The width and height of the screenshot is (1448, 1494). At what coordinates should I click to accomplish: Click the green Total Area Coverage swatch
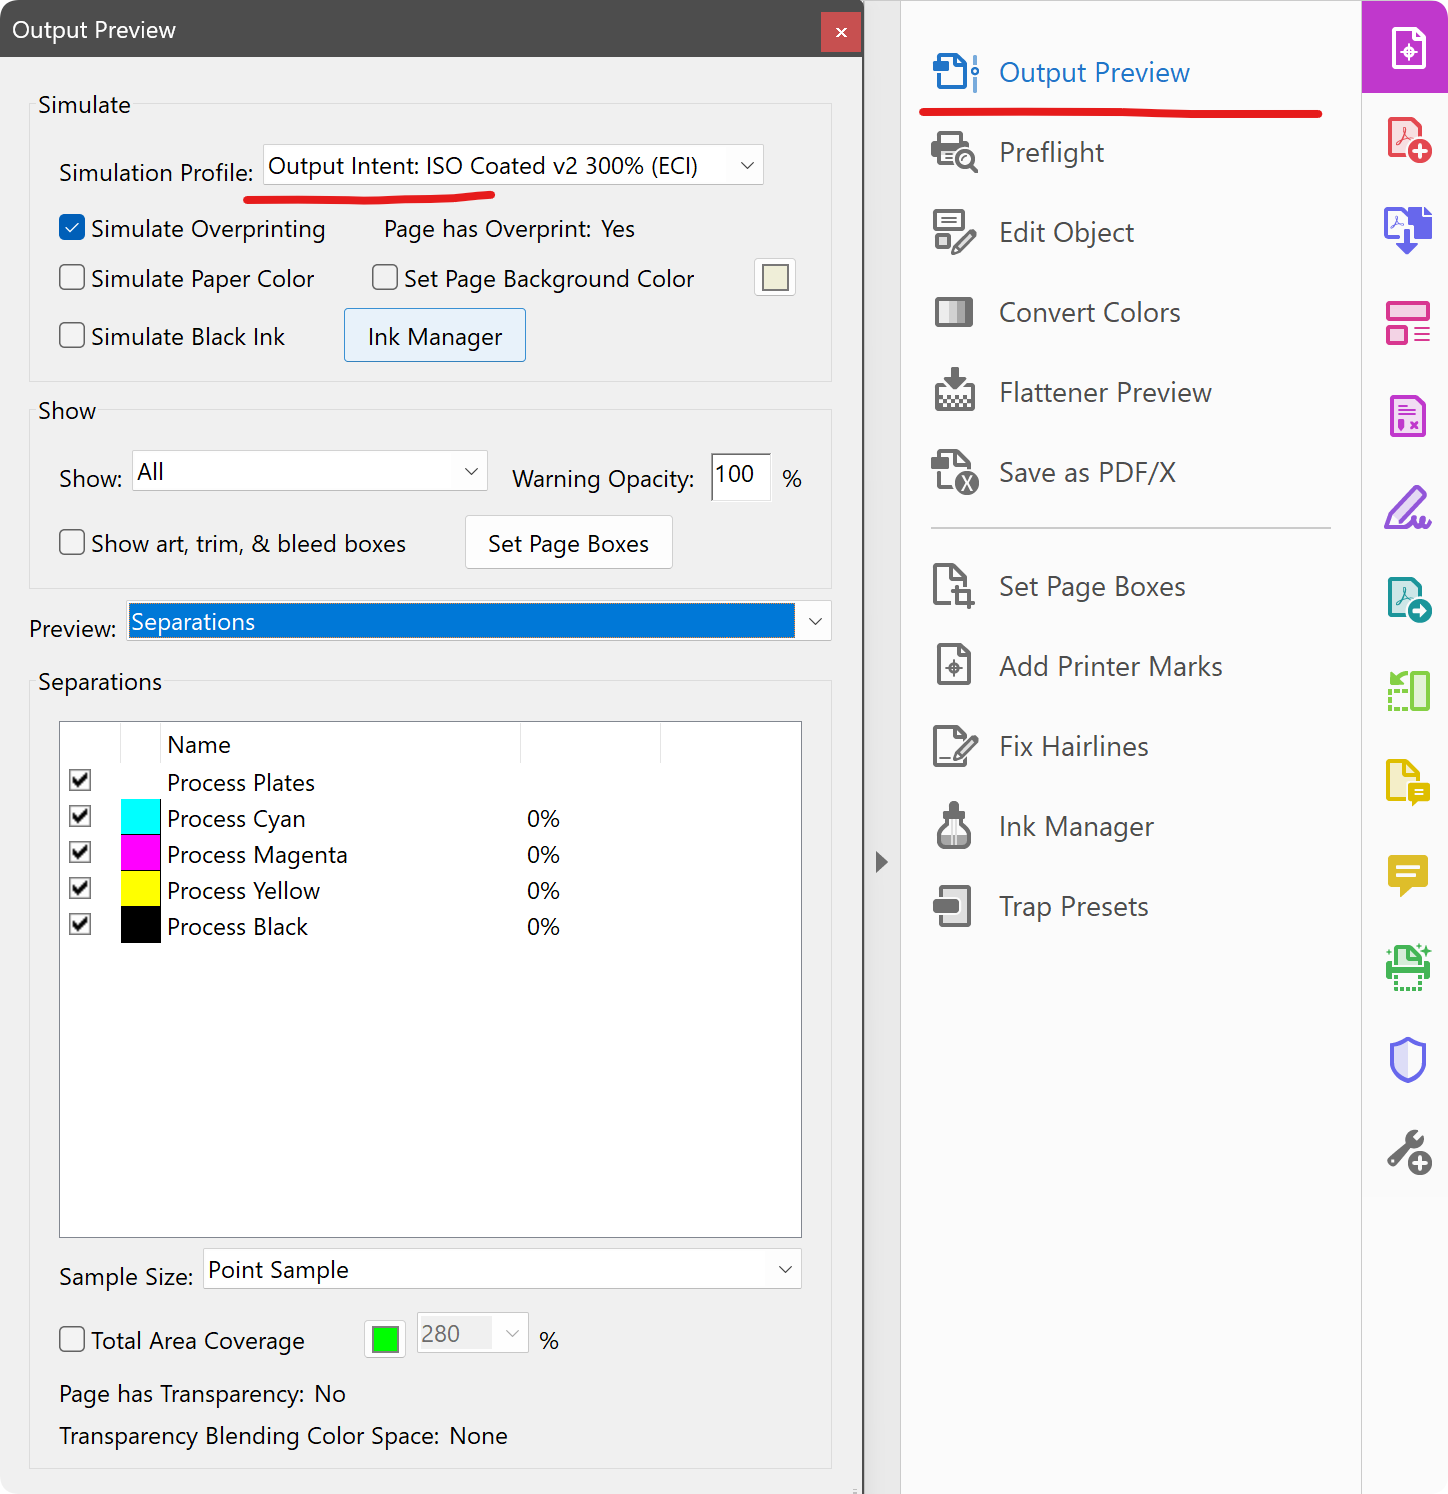point(385,1339)
